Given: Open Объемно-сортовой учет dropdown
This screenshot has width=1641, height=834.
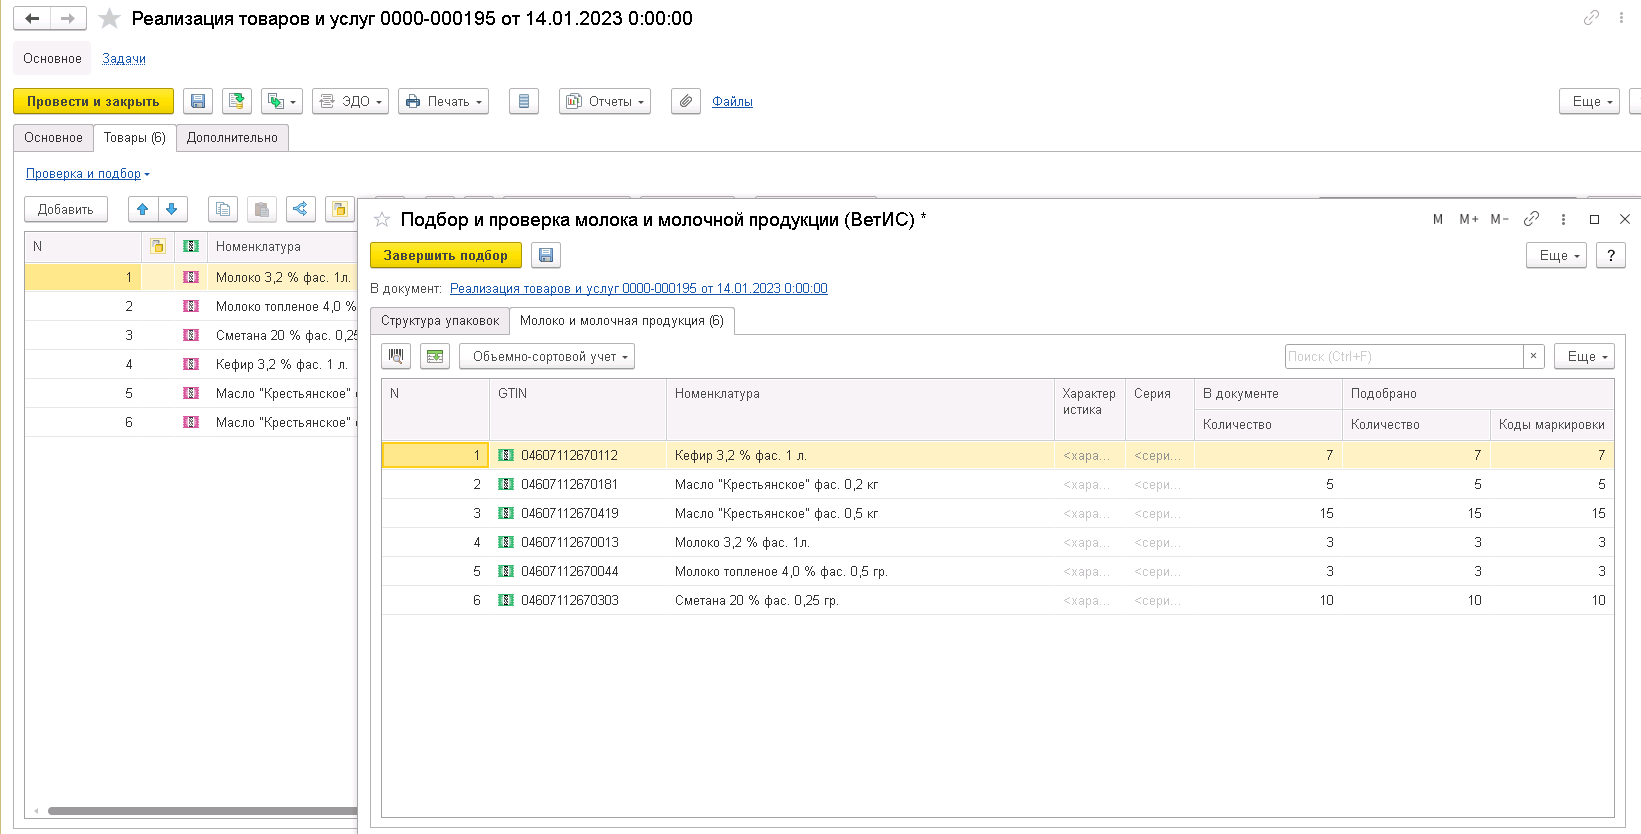Looking at the screenshot, I should (547, 356).
